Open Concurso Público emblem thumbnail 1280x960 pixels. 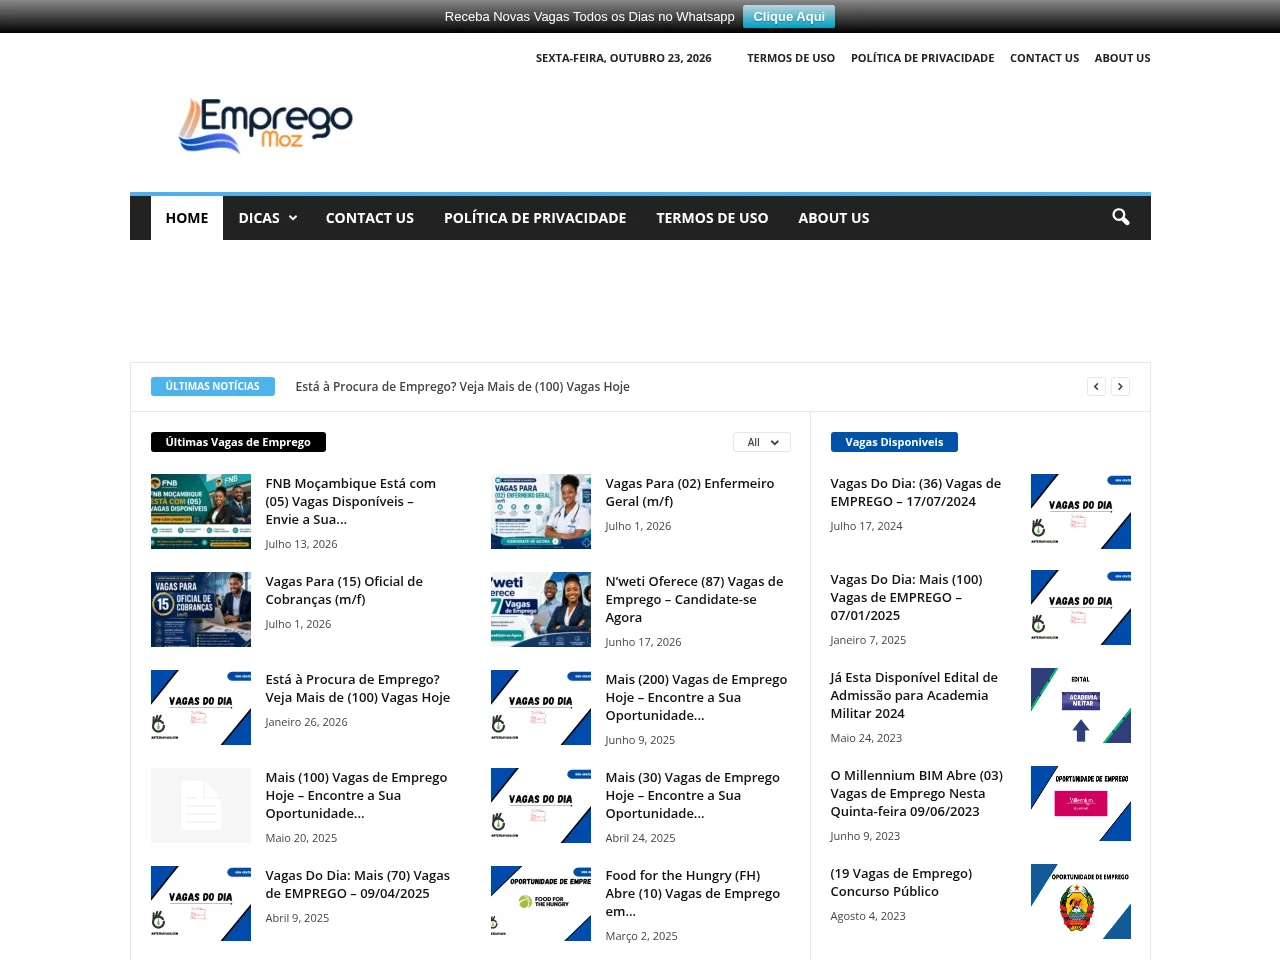click(x=1081, y=901)
